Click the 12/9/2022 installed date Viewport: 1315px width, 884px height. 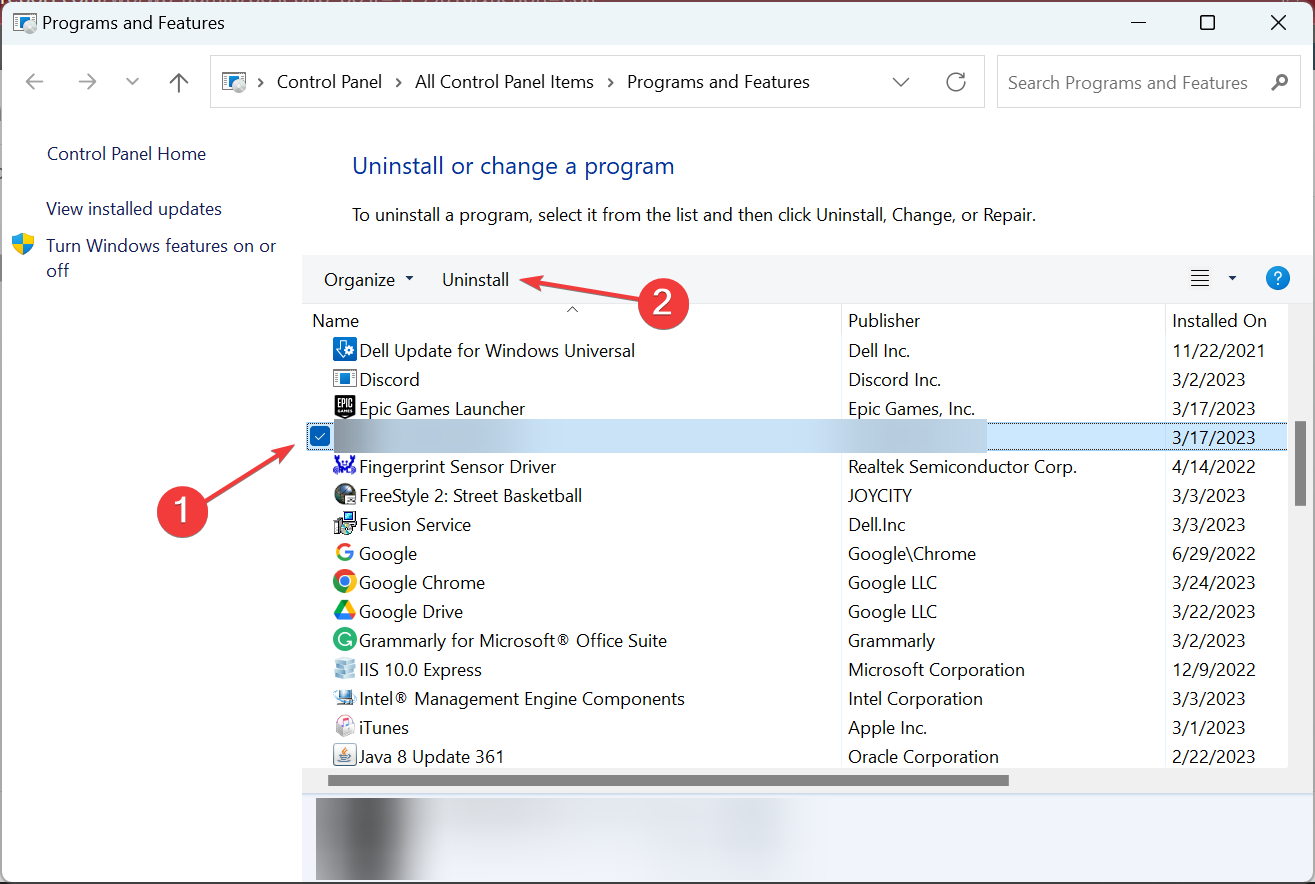click(1214, 670)
